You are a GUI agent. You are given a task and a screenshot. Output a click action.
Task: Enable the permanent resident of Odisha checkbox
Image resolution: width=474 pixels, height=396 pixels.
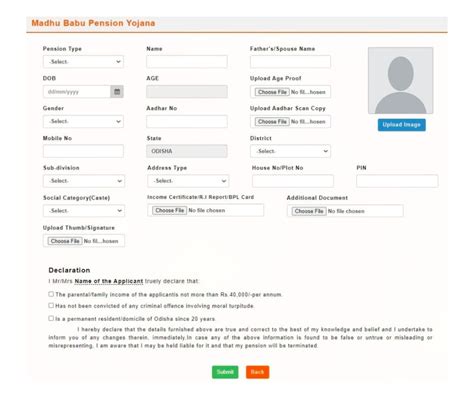51,318
